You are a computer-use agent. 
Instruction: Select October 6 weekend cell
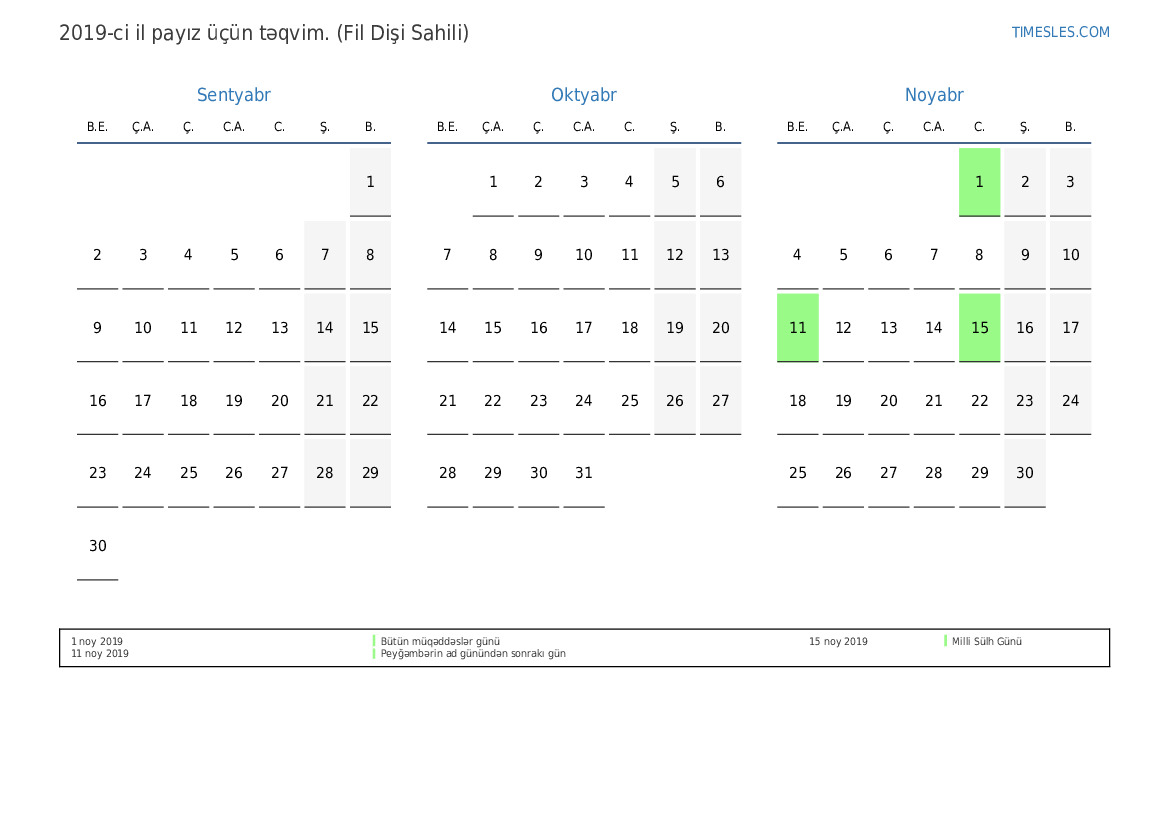pos(720,182)
